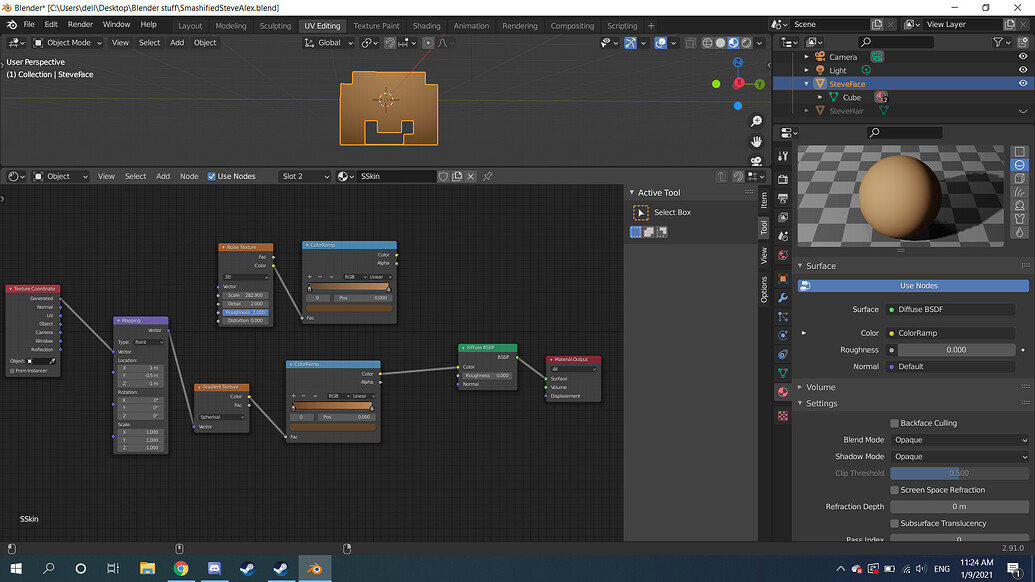Select flat plane preview shape icon
Viewport: 1035px width, 582px height.
(1020, 152)
